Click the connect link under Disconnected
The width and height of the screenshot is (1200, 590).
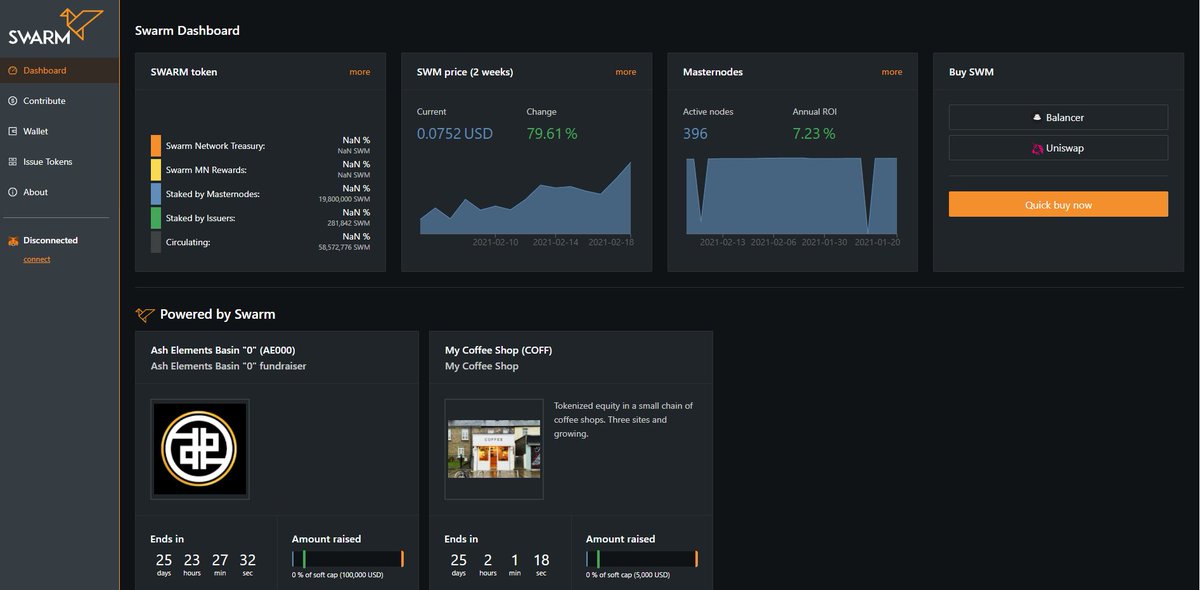click(37, 260)
